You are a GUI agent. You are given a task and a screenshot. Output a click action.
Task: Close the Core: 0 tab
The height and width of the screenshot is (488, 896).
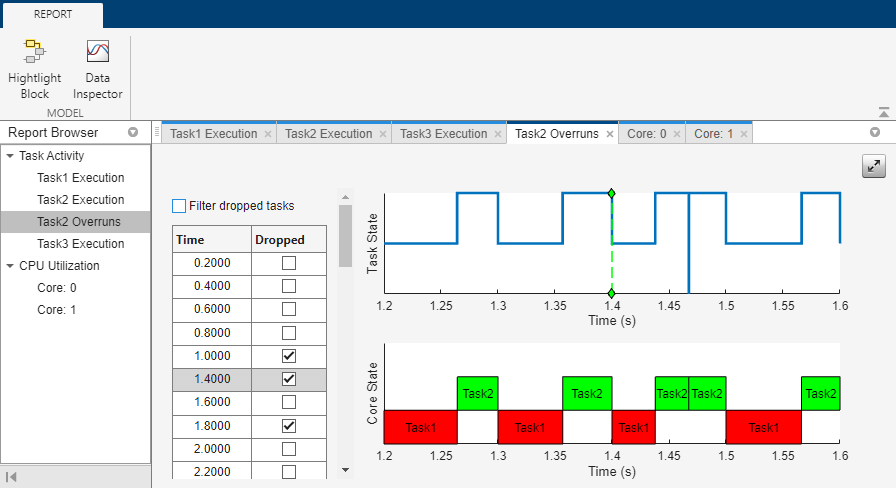[677, 134]
